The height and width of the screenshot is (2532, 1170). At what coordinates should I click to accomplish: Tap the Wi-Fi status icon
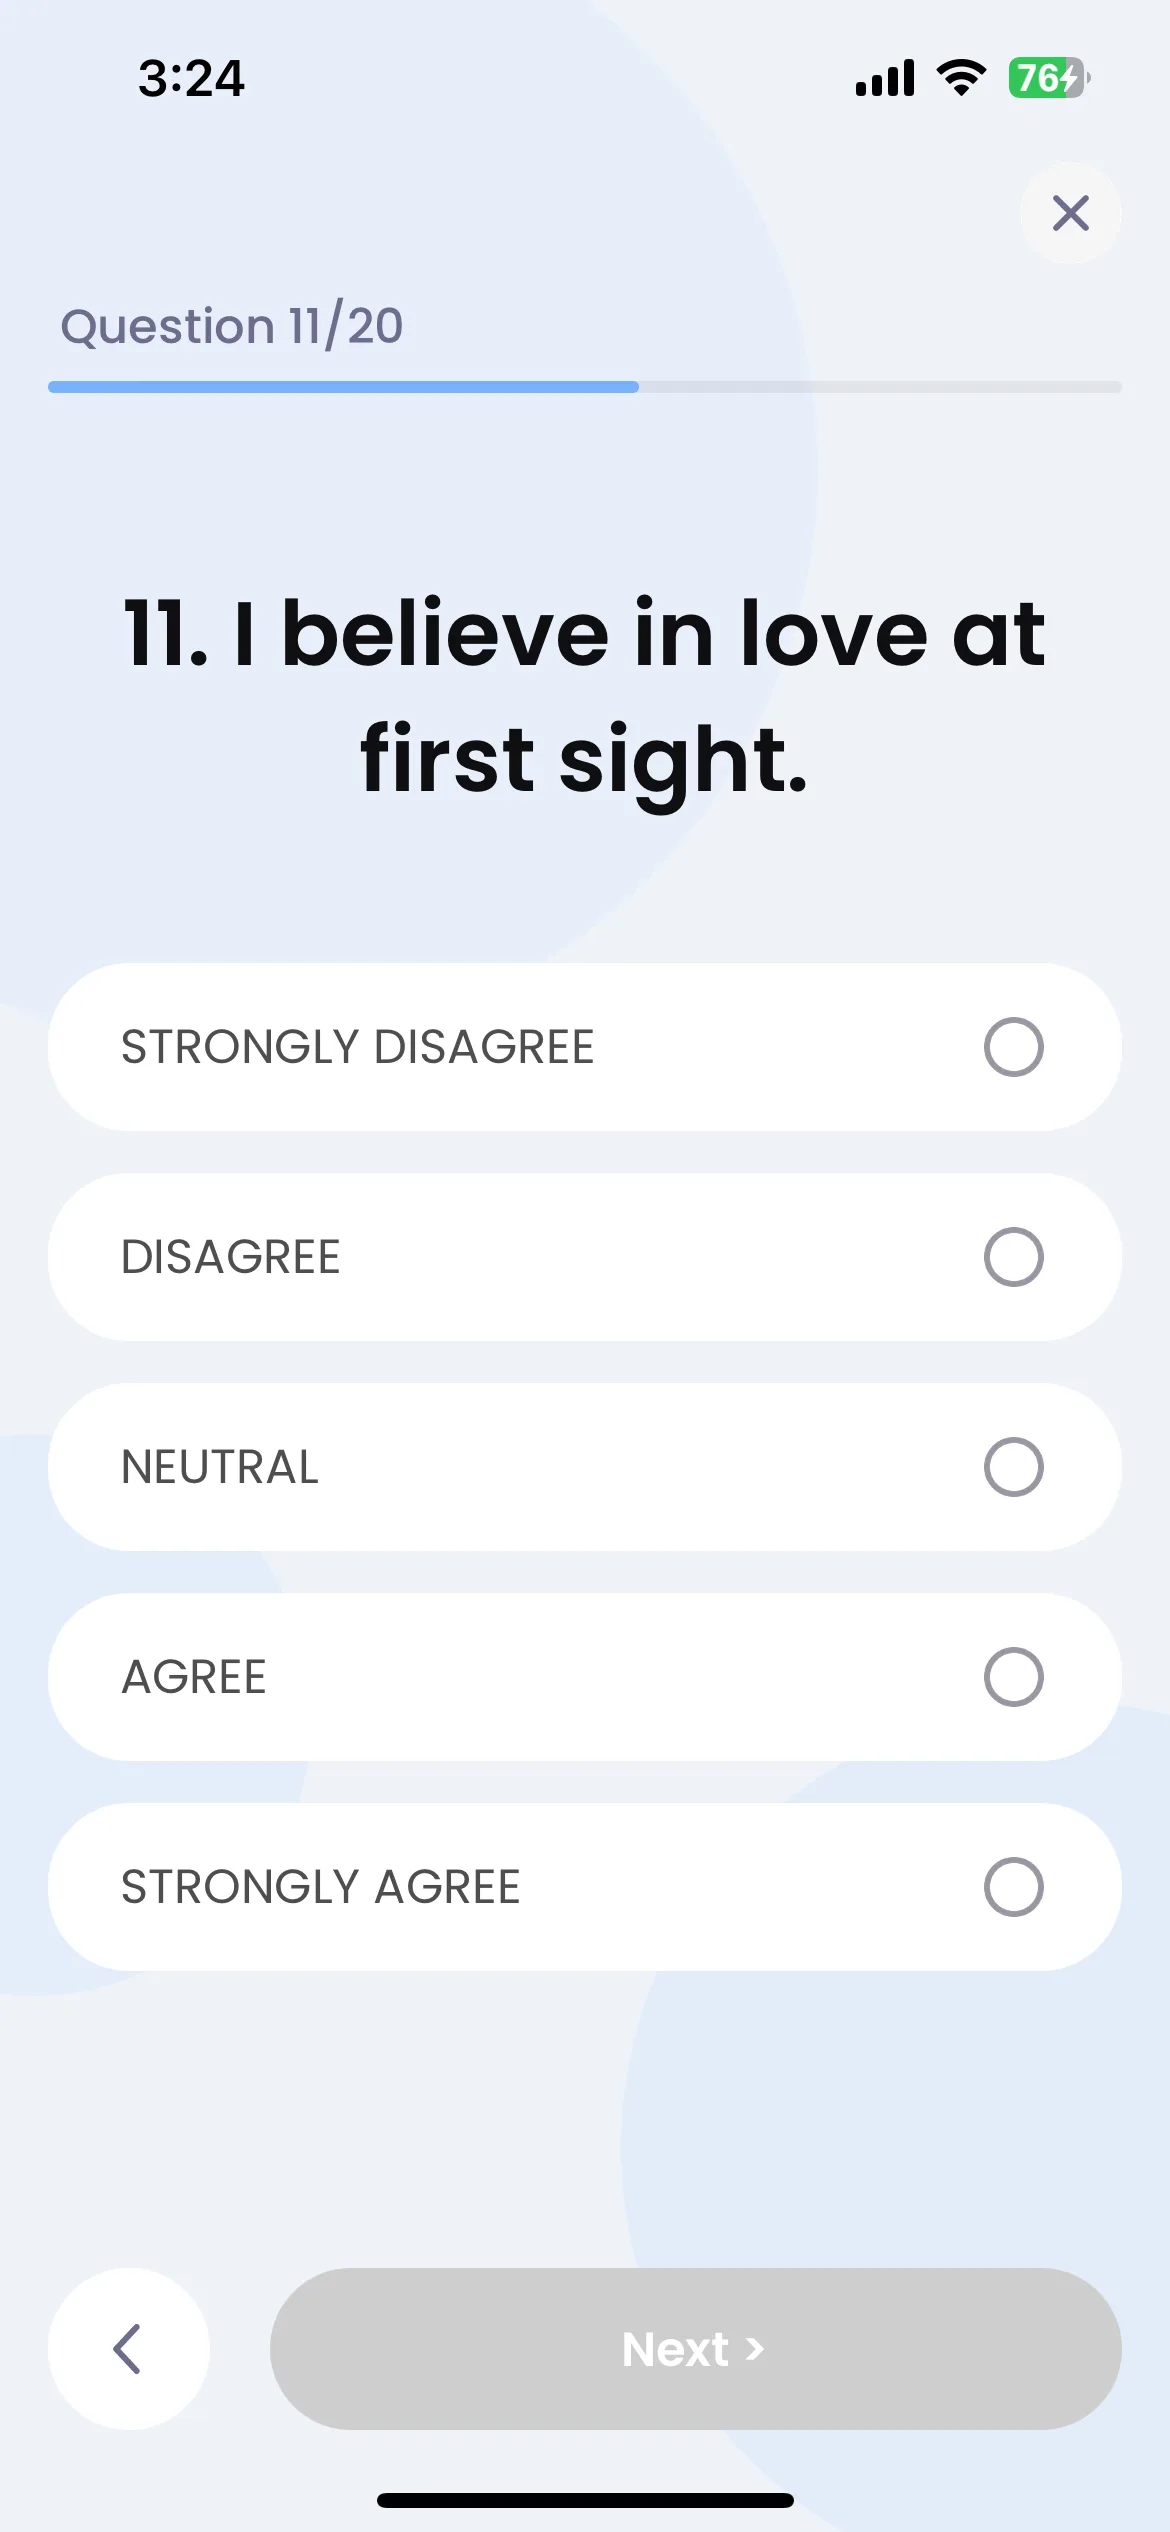(961, 78)
